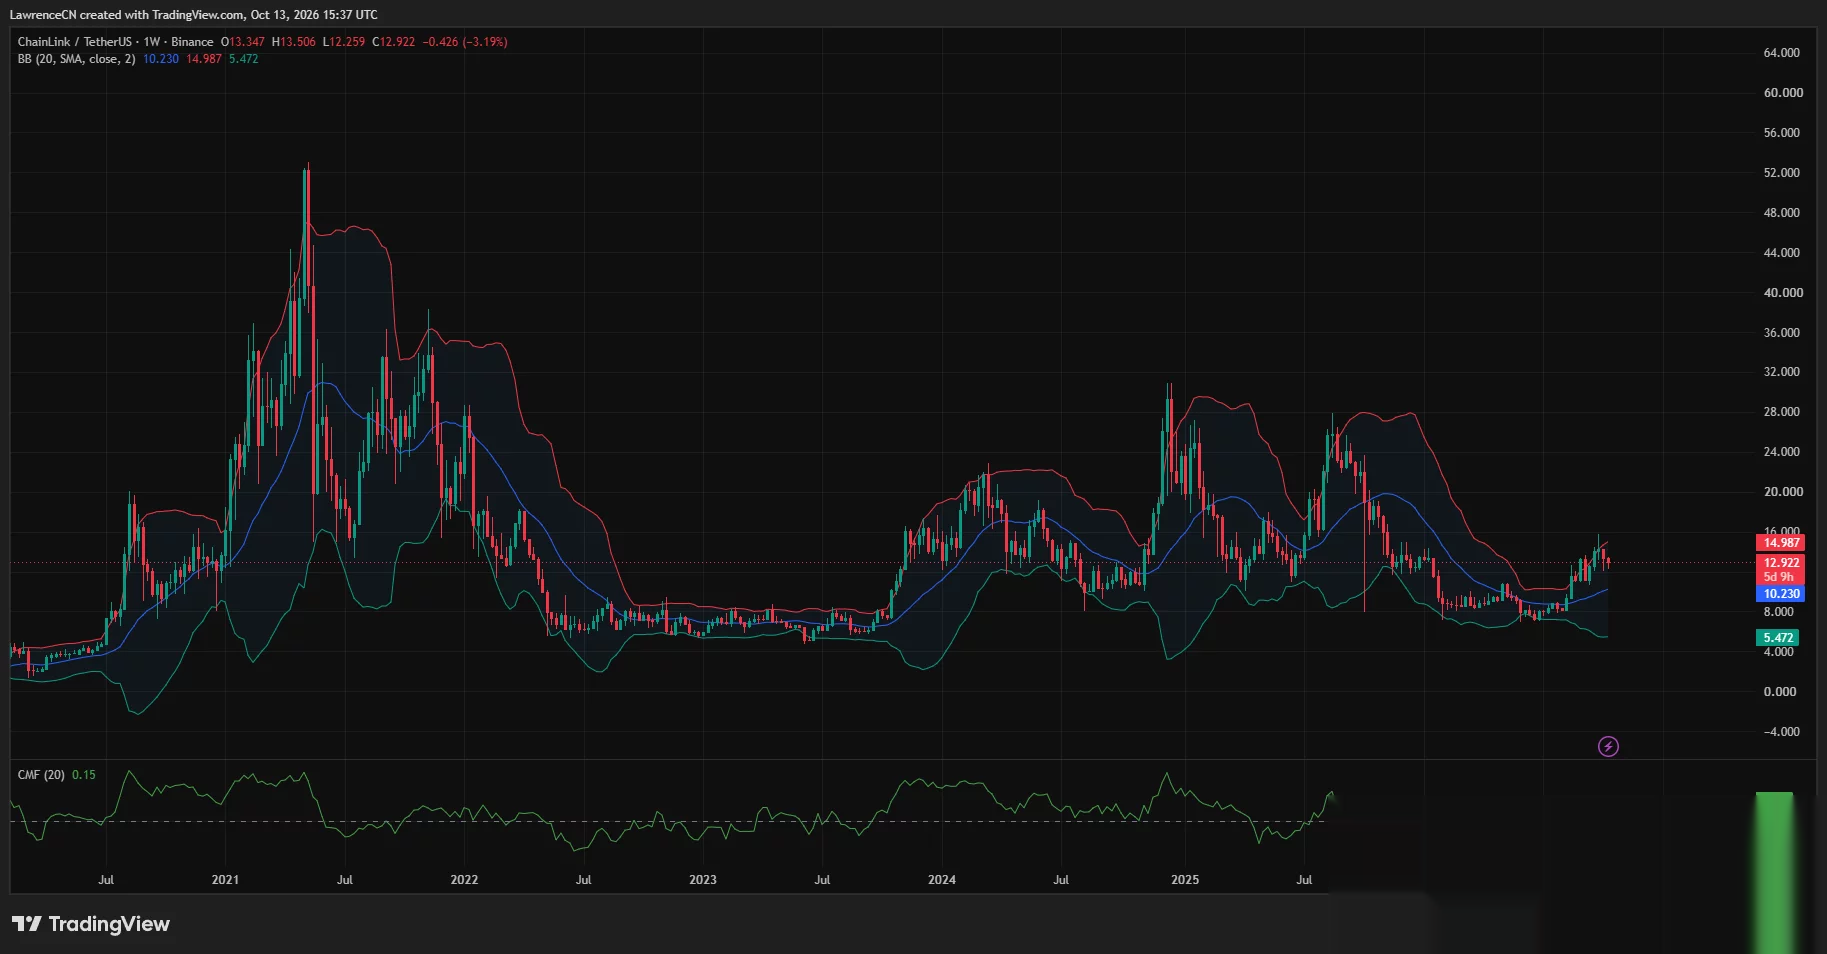Click the purple lightning bolt icon
1827x954 pixels.
coord(1608,746)
